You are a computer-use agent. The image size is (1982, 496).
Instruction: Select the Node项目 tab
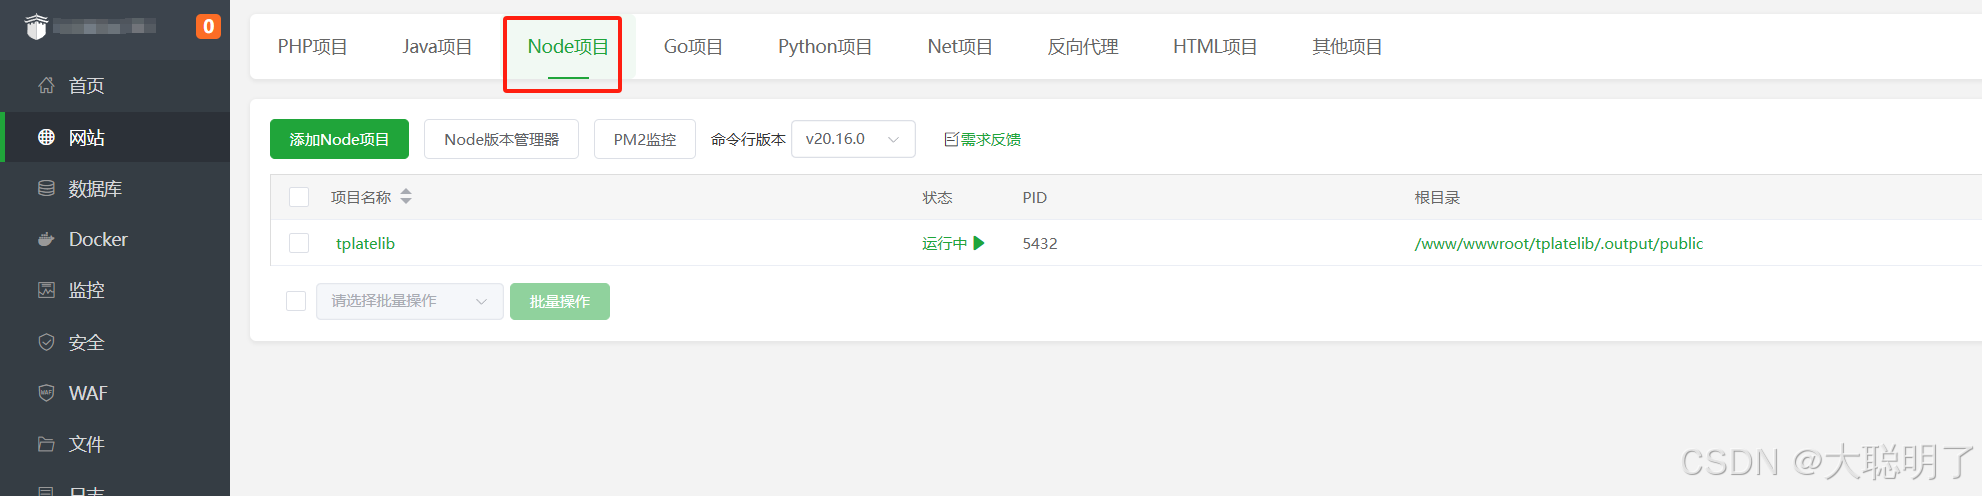(568, 46)
